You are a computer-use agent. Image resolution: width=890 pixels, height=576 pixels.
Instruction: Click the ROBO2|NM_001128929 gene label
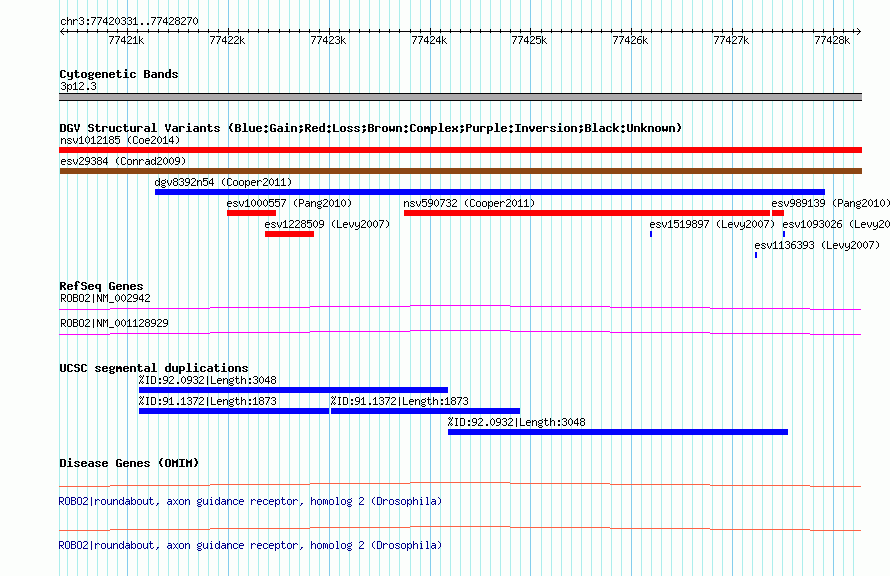point(114,323)
